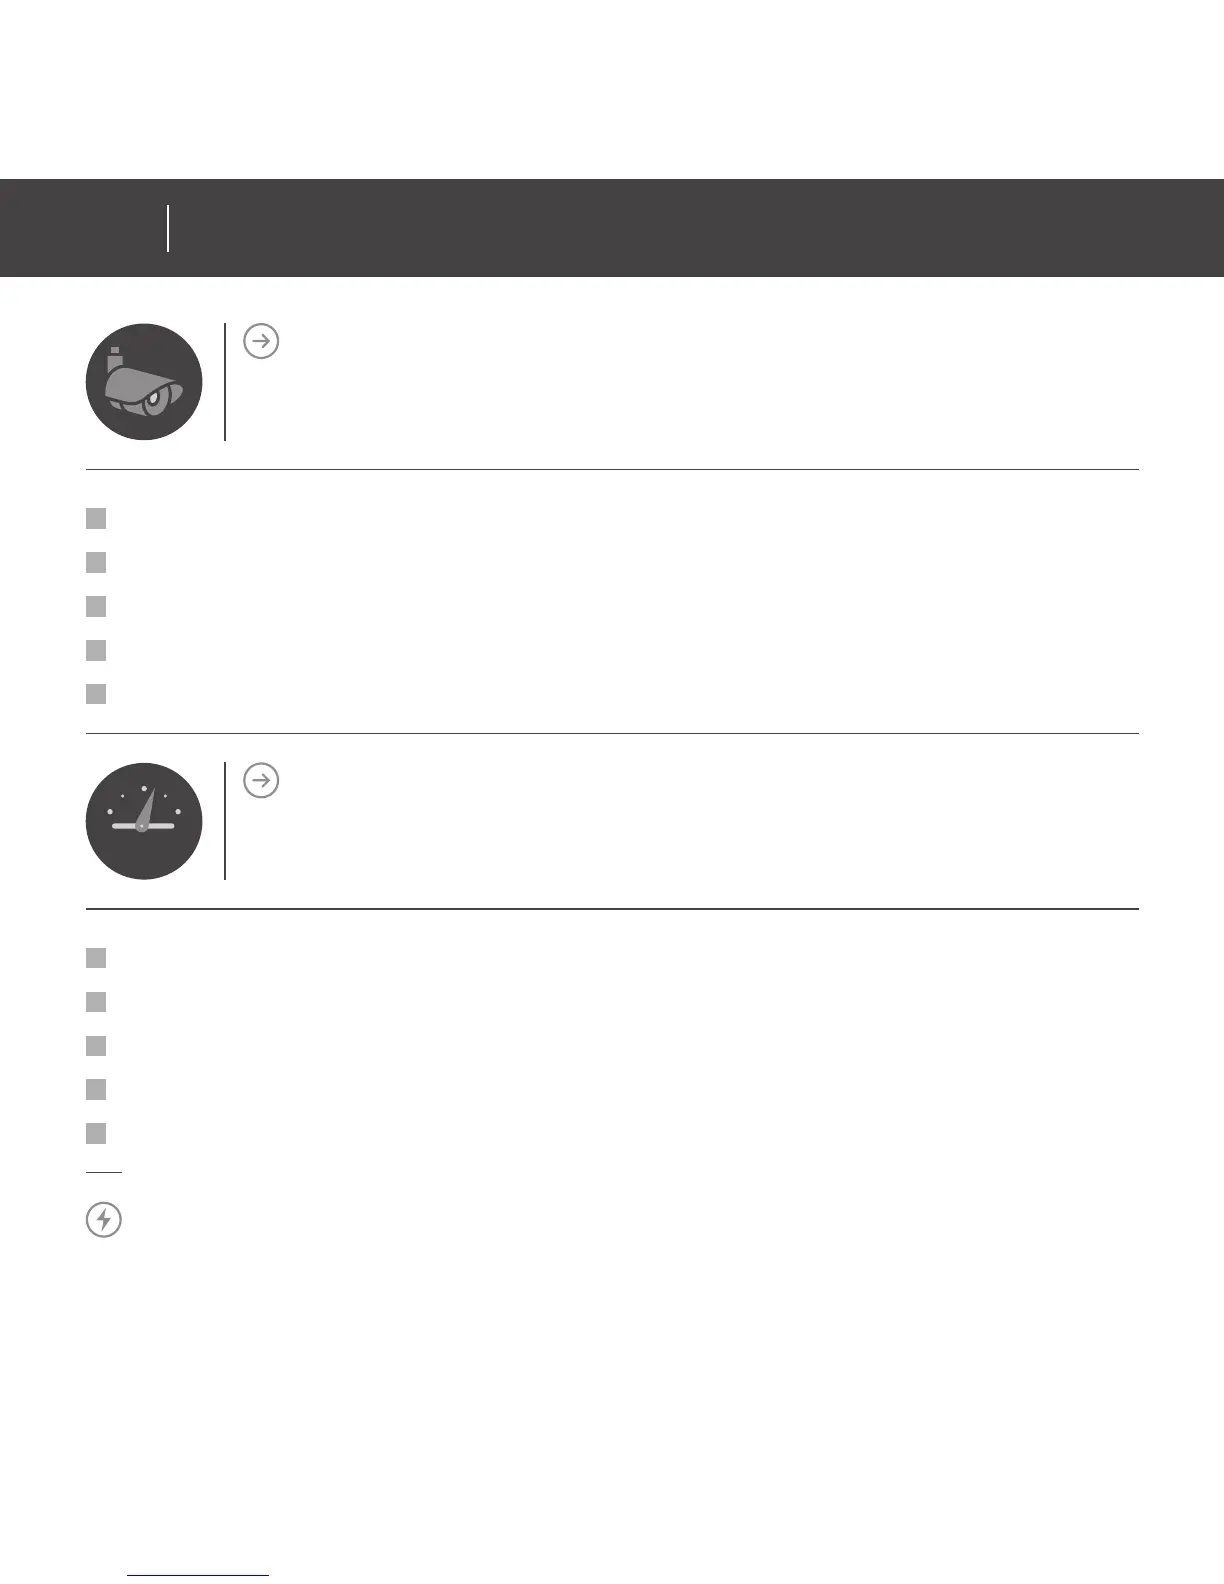Click the arrow icon beside the camera
Image resolution: width=1224 pixels, height=1584 pixels.
[261, 341]
